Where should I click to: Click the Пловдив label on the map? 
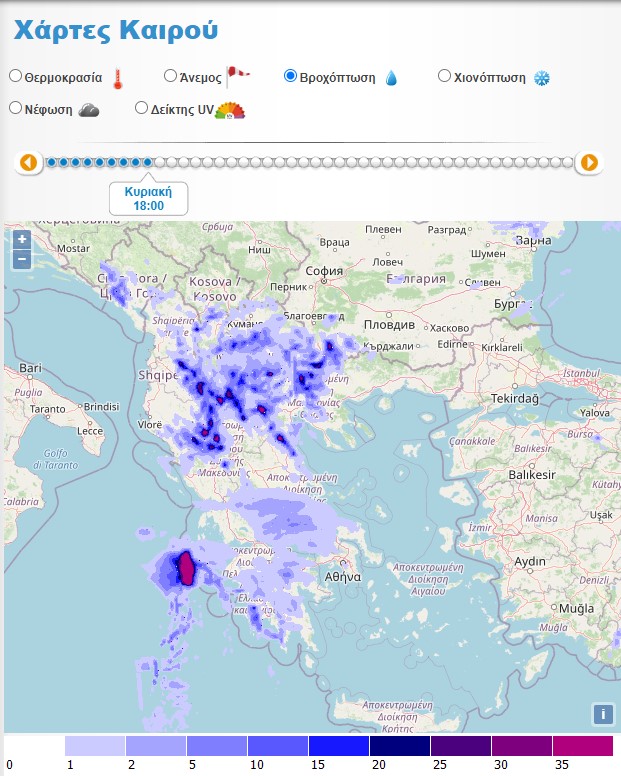point(389,325)
